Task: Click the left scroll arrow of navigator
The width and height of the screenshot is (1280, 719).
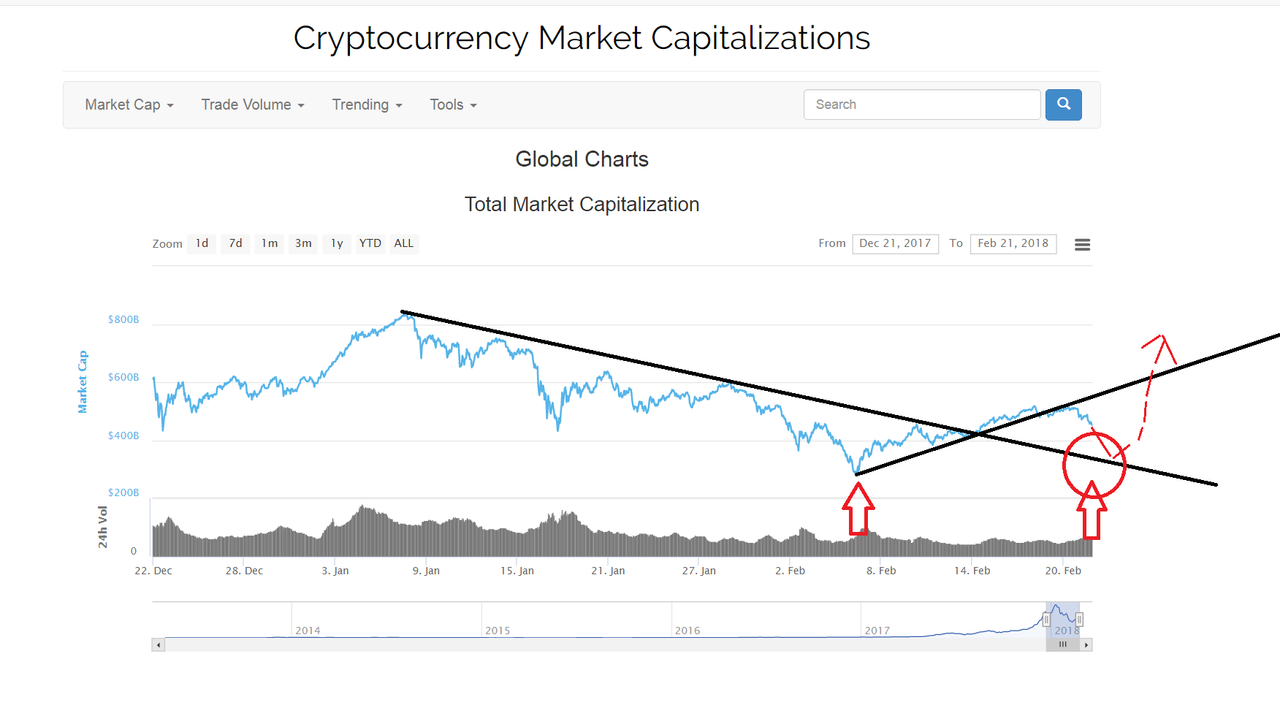Action: pyautogui.click(x=157, y=645)
